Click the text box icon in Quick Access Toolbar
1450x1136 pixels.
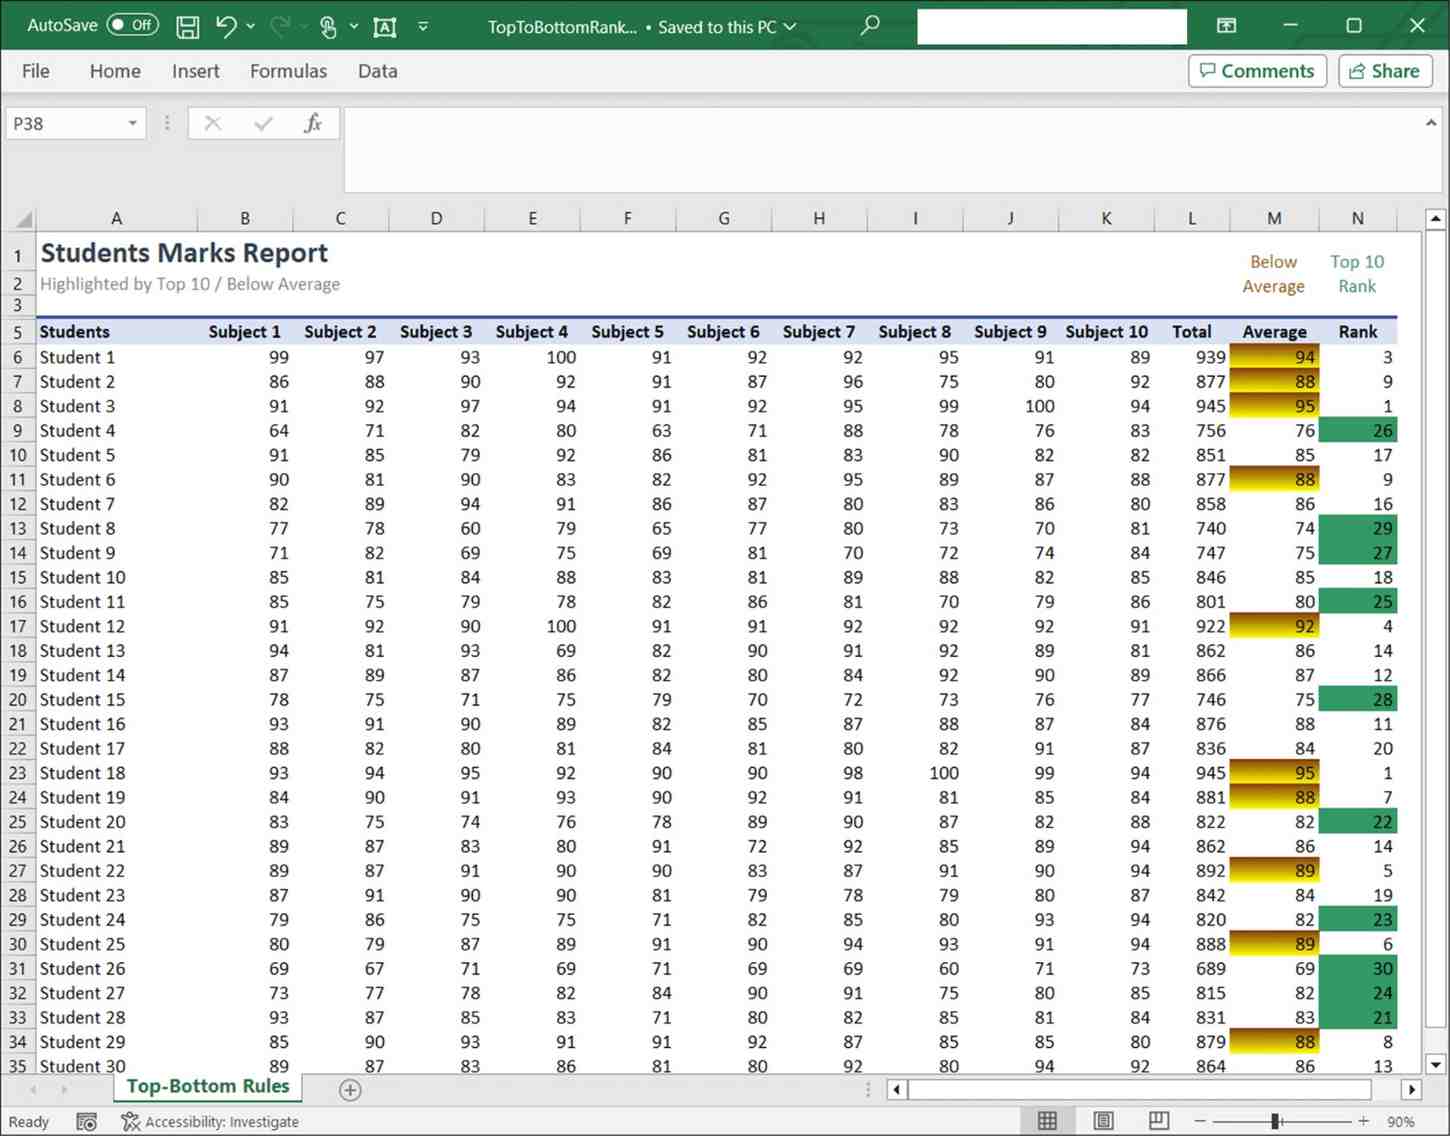385,27
